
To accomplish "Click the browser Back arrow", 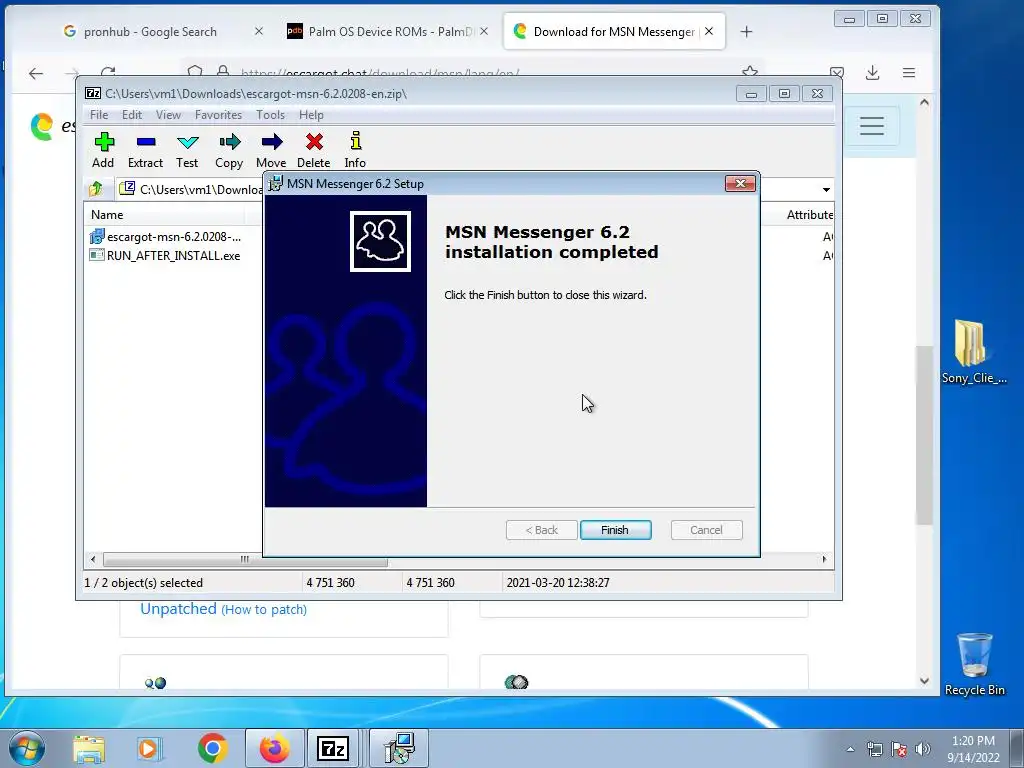I will coord(36,73).
